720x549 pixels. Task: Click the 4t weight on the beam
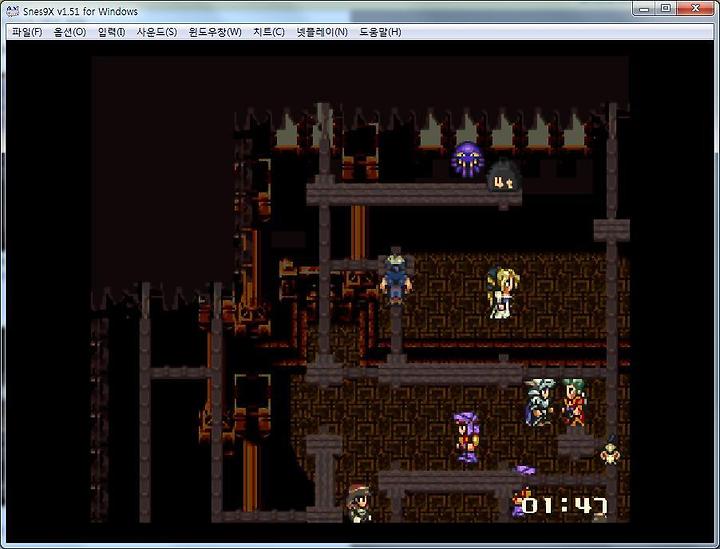coord(503,177)
